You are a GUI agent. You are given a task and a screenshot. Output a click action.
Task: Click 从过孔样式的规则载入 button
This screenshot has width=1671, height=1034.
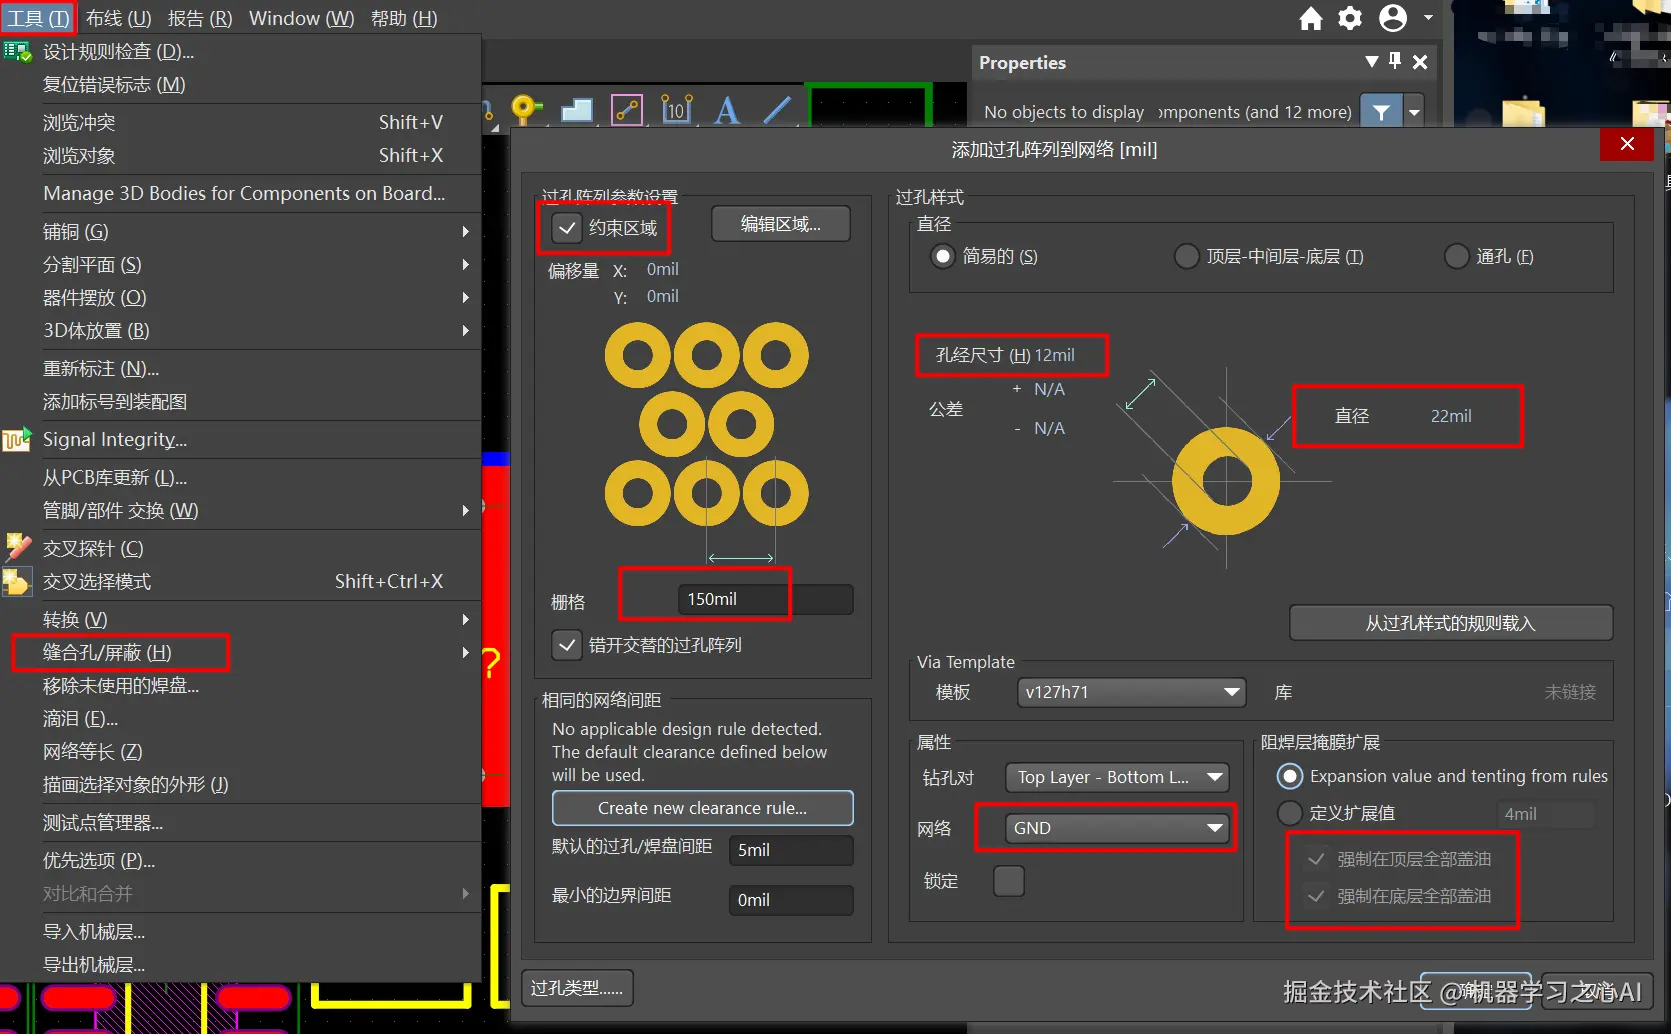click(x=1451, y=623)
